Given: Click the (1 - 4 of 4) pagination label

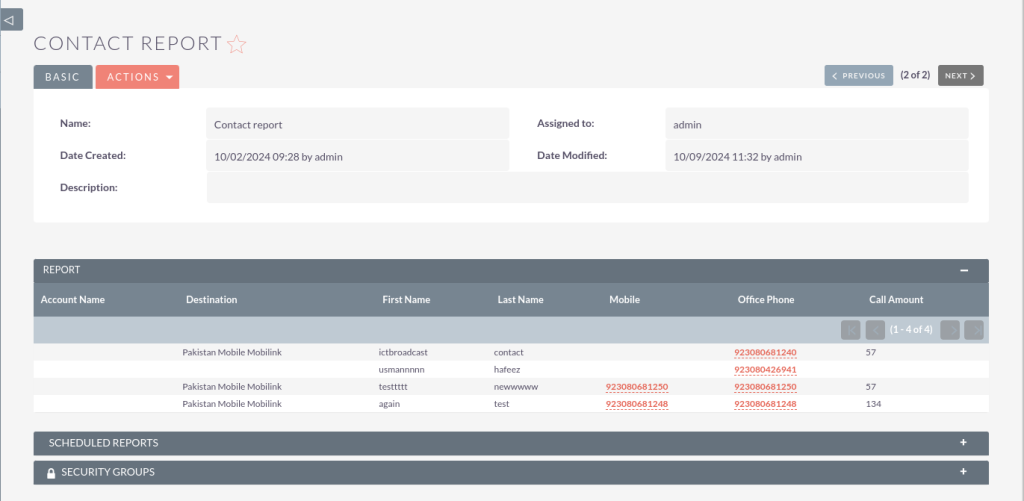Looking at the screenshot, I should pos(911,330).
